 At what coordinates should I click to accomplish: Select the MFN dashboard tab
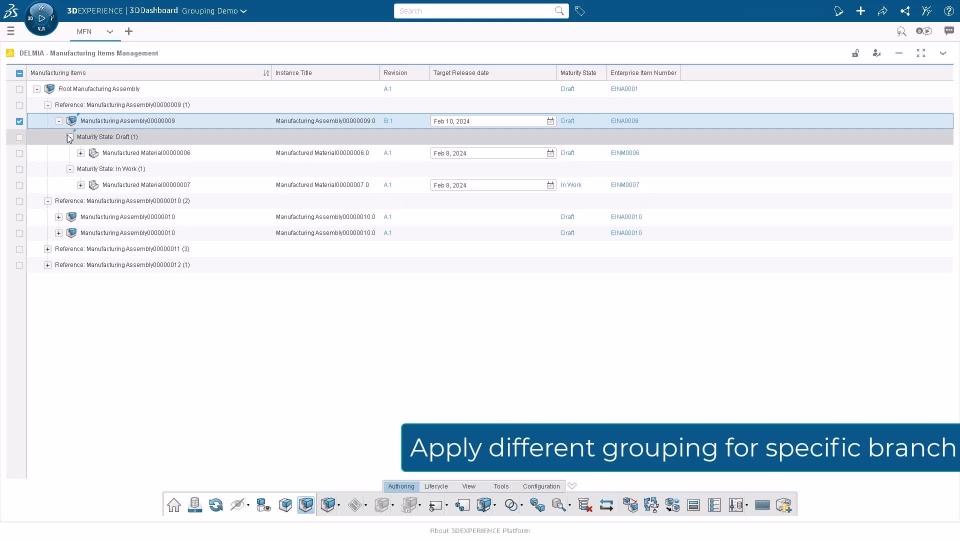(84, 32)
